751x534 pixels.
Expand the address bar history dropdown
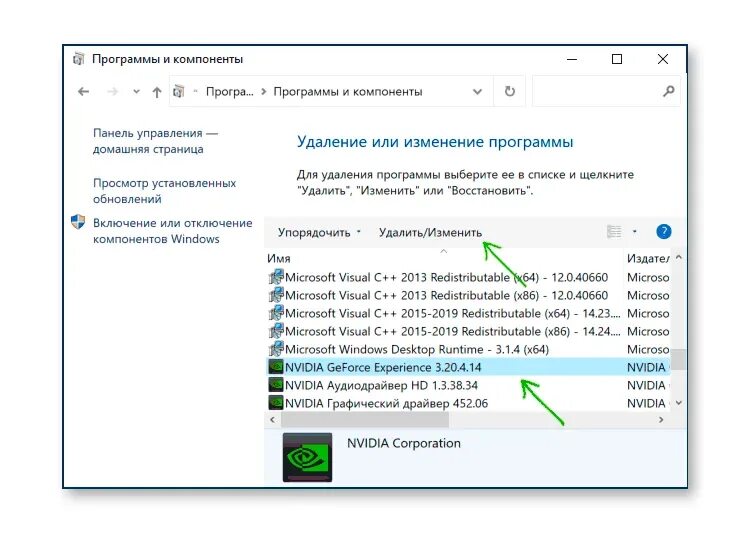(477, 91)
